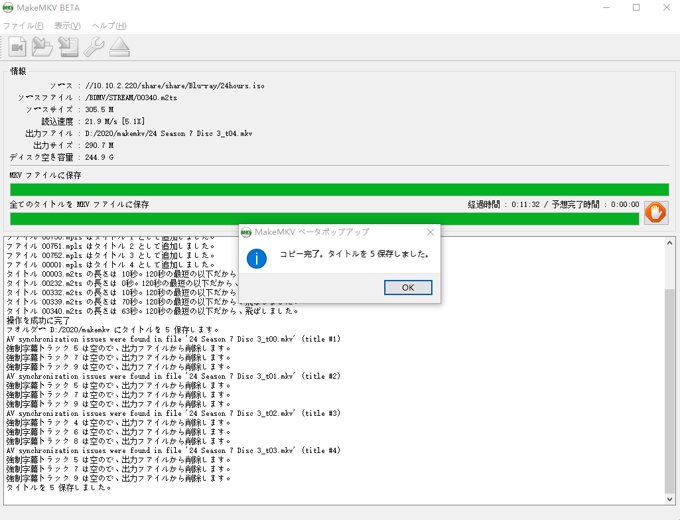The image size is (680, 520).
Task: Click the read speed 21.9 M/s value
Action: [115, 121]
